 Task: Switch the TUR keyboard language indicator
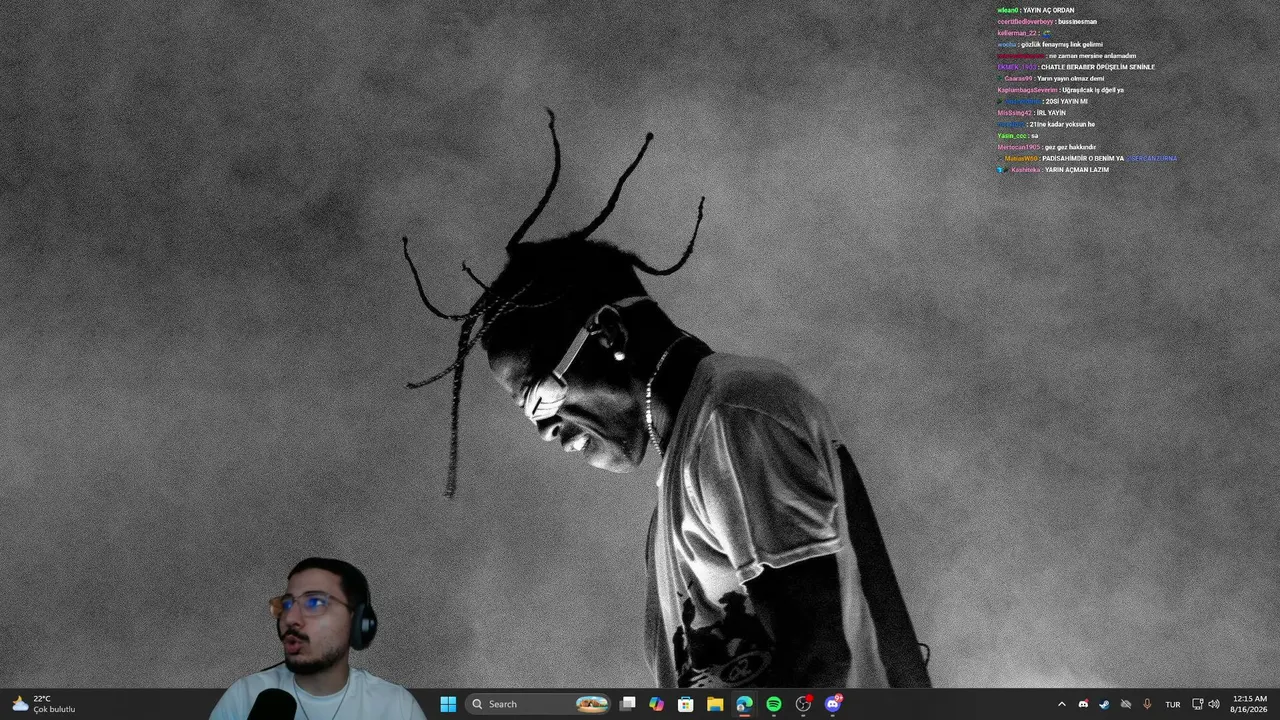click(1173, 704)
